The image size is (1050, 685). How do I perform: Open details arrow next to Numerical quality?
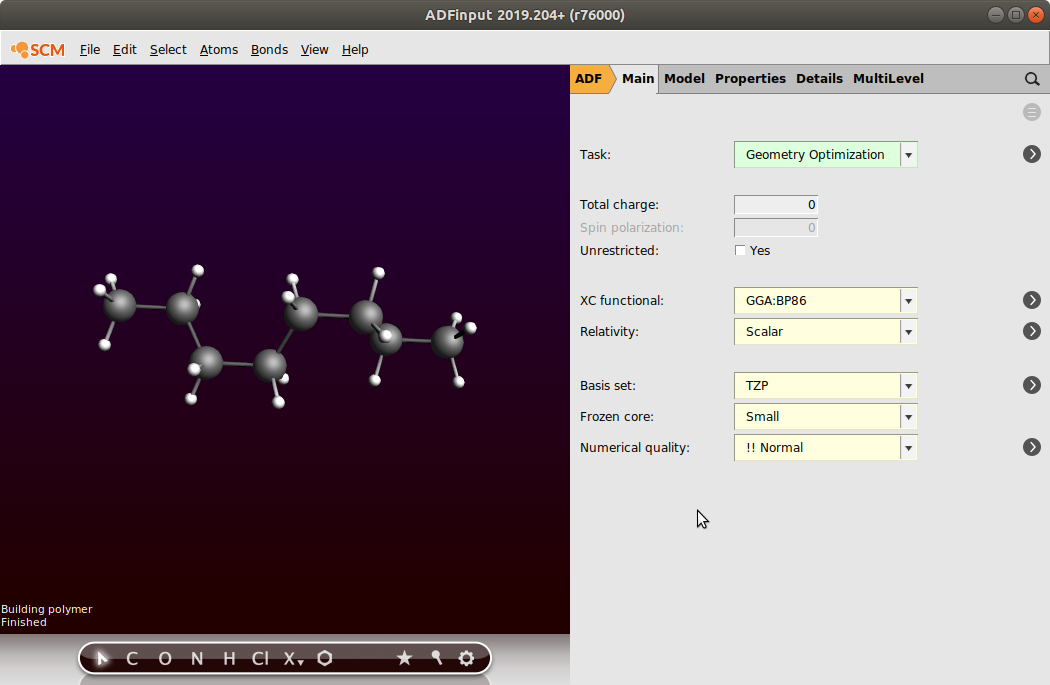[1032, 447]
